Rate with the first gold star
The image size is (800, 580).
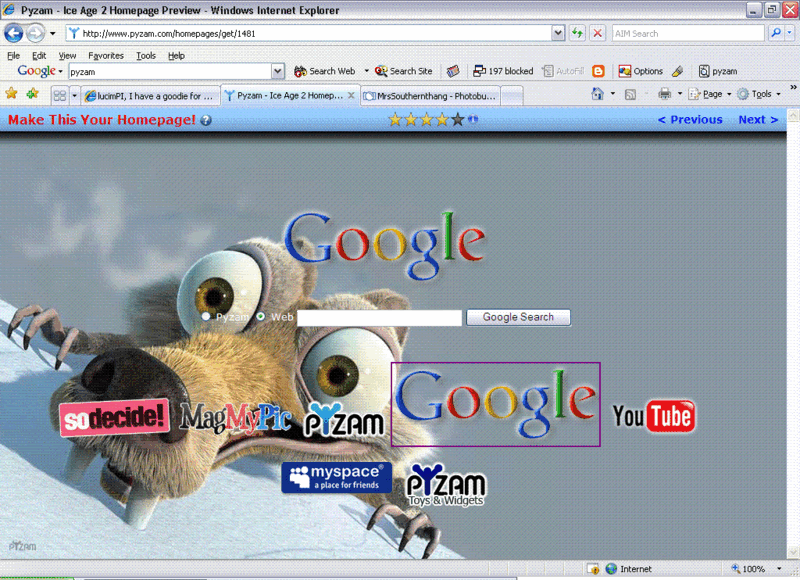click(x=395, y=120)
